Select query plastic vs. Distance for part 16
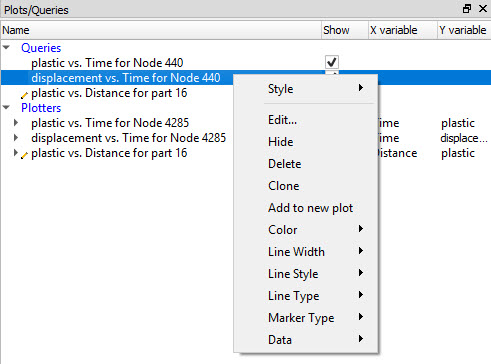The width and height of the screenshot is (491, 364). click(109, 93)
